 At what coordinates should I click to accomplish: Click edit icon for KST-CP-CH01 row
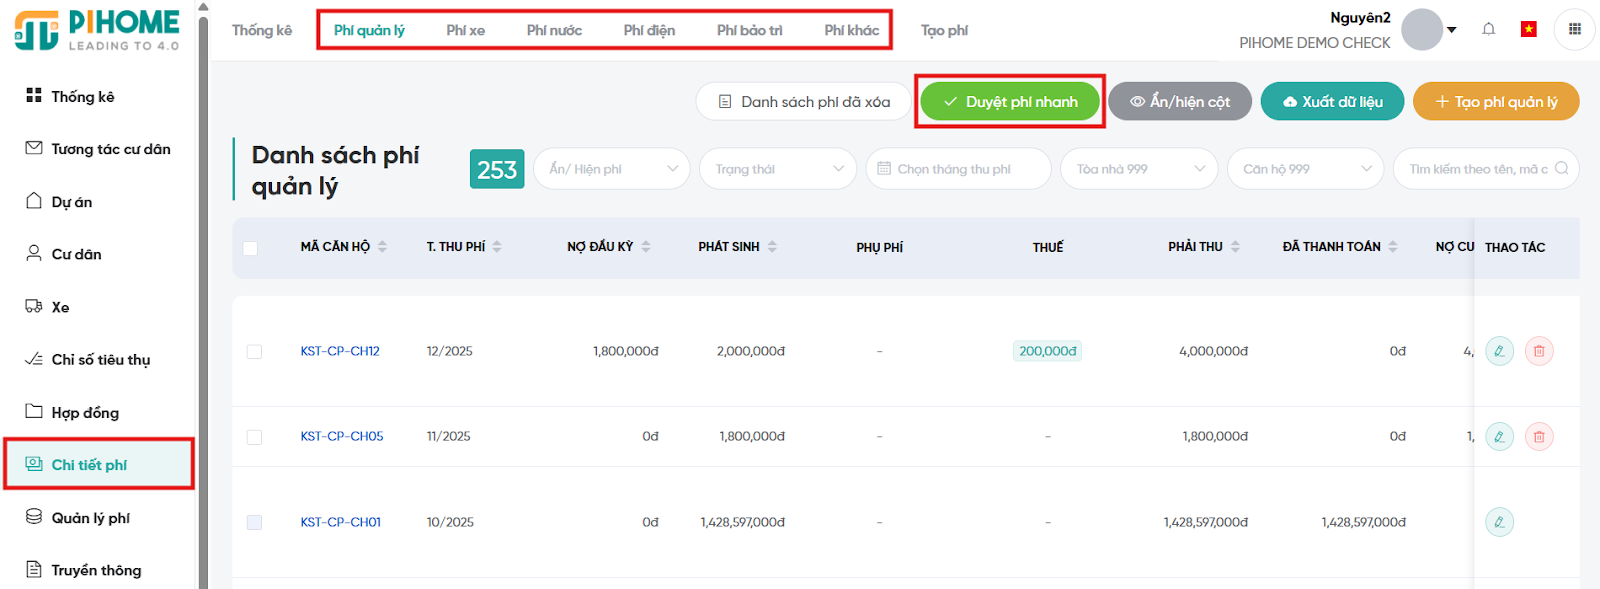pyautogui.click(x=1499, y=522)
